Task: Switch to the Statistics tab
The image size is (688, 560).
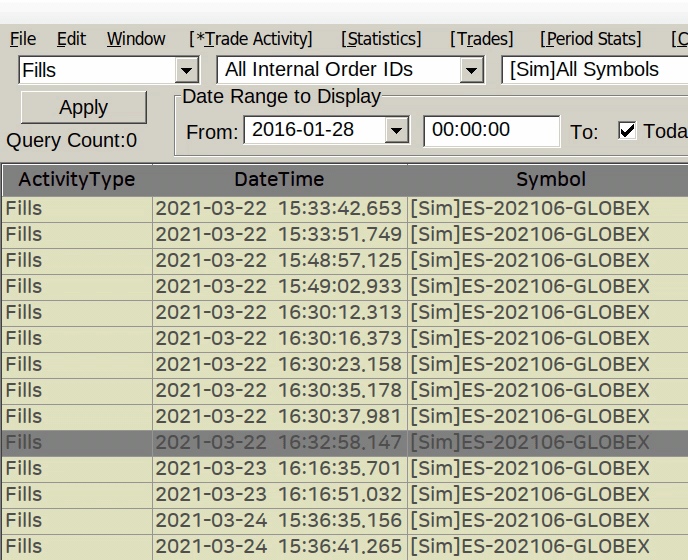Action: click(x=381, y=39)
